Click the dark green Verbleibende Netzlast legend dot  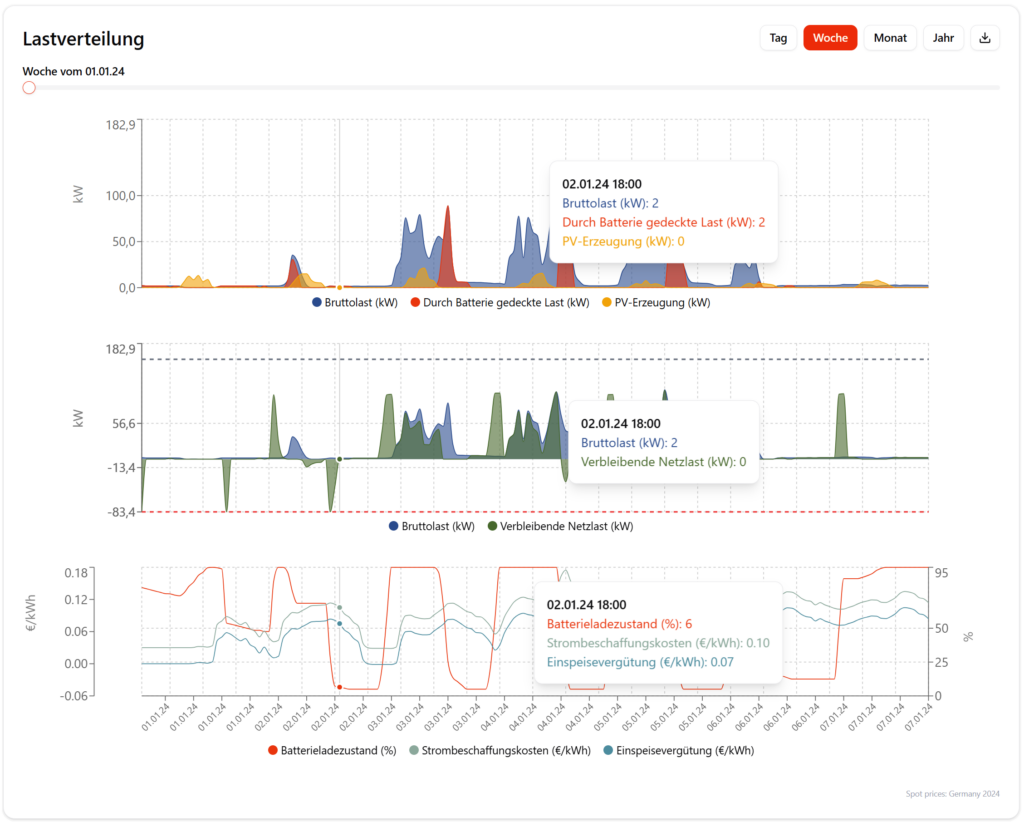[492, 526]
